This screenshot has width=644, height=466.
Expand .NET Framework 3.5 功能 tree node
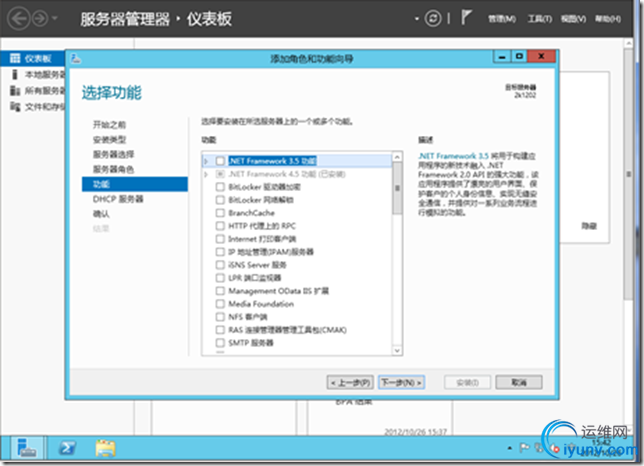point(207,161)
